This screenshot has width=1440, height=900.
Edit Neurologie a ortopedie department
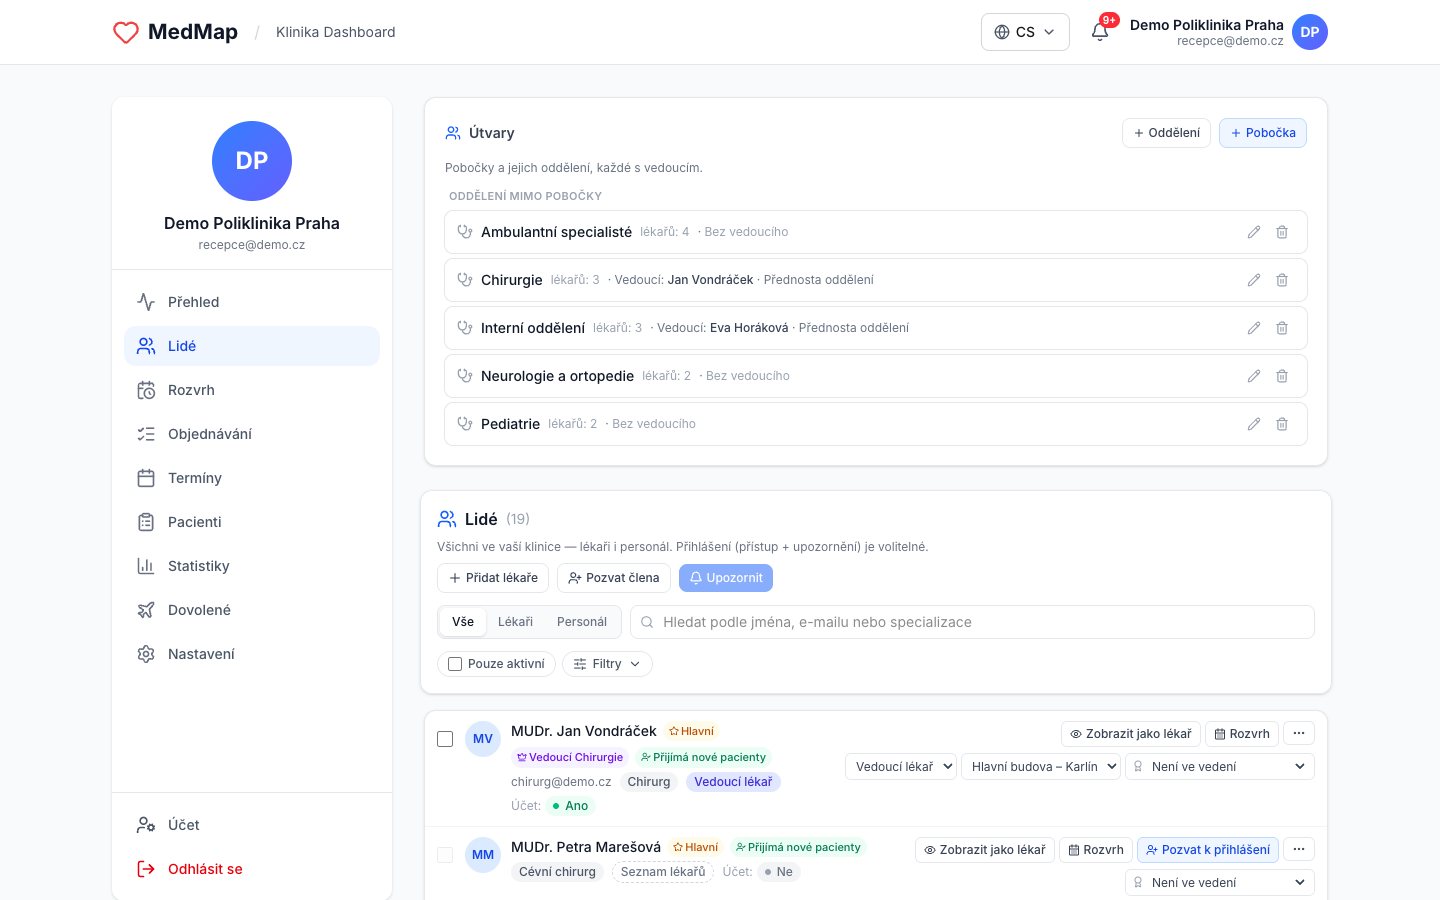pos(1254,376)
